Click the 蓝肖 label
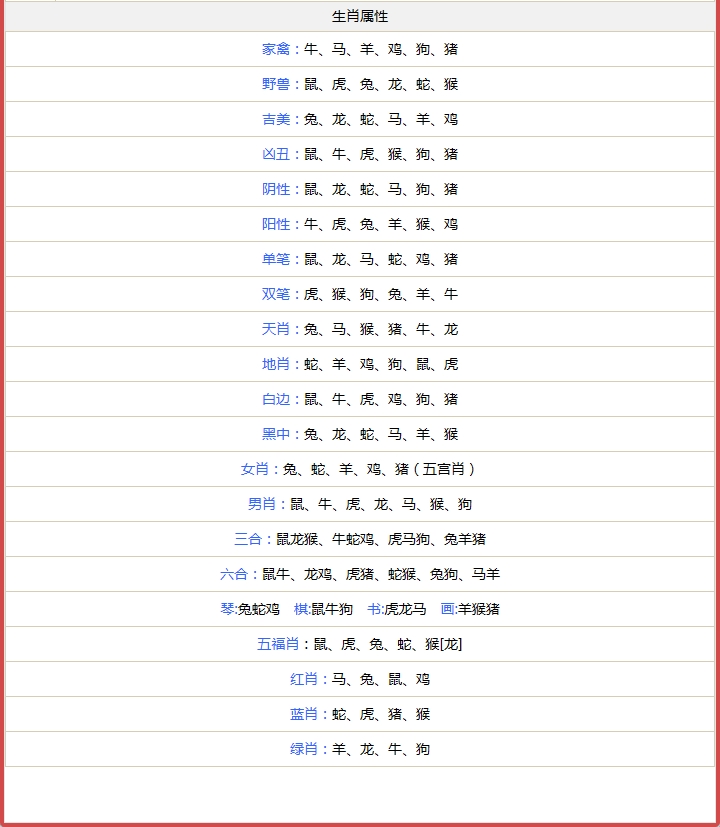 pos(304,714)
